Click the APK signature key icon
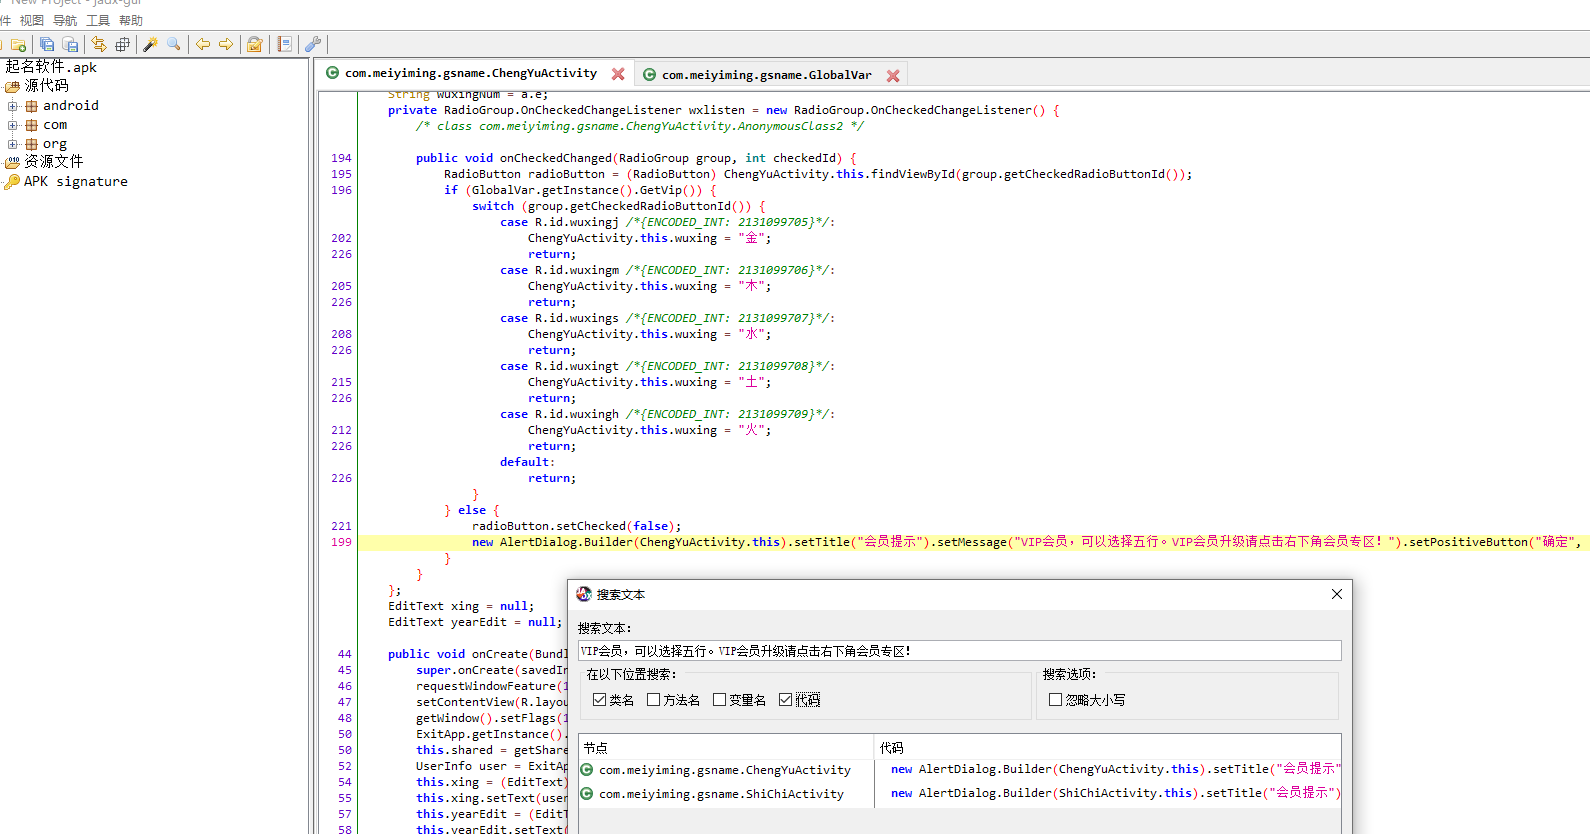Viewport: 1590px width, 834px height. point(12,182)
